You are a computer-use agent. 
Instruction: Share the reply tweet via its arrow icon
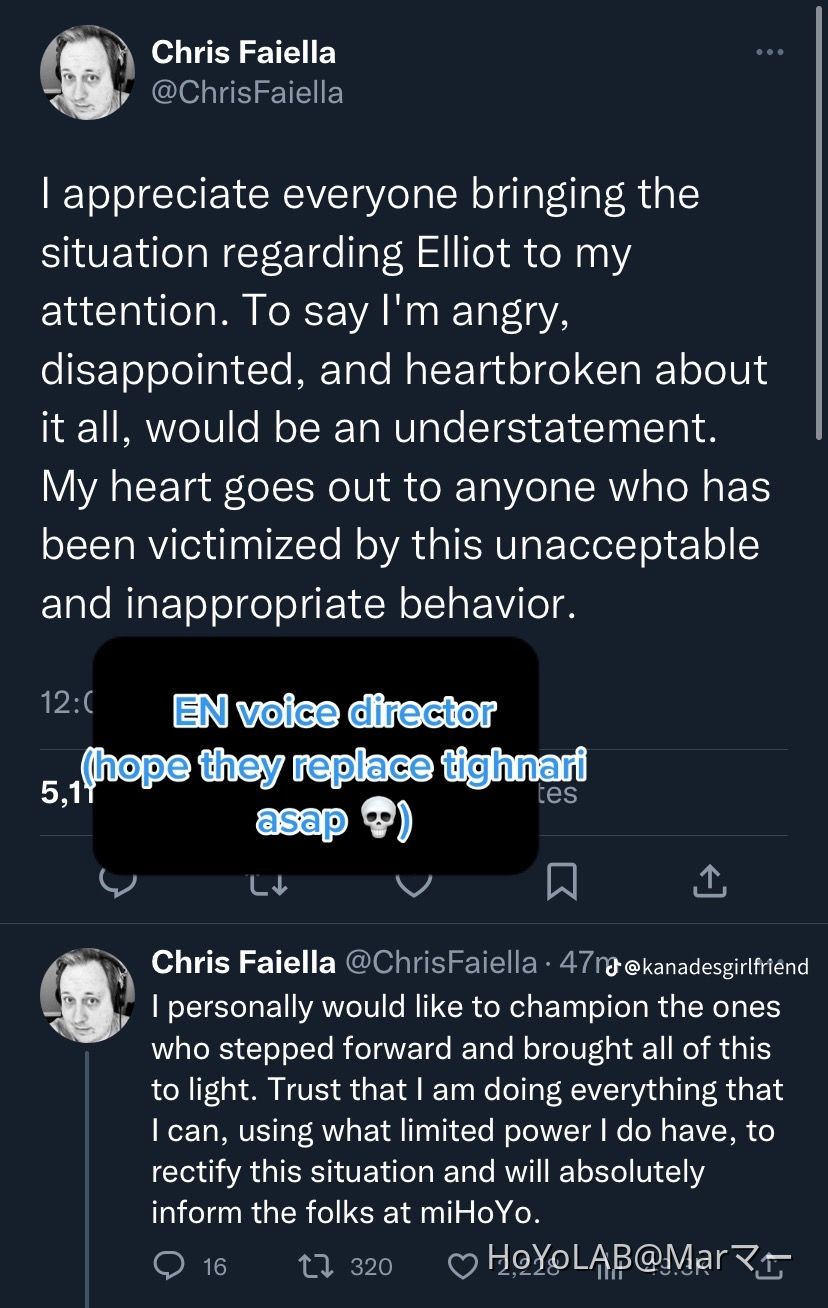tap(769, 1266)
